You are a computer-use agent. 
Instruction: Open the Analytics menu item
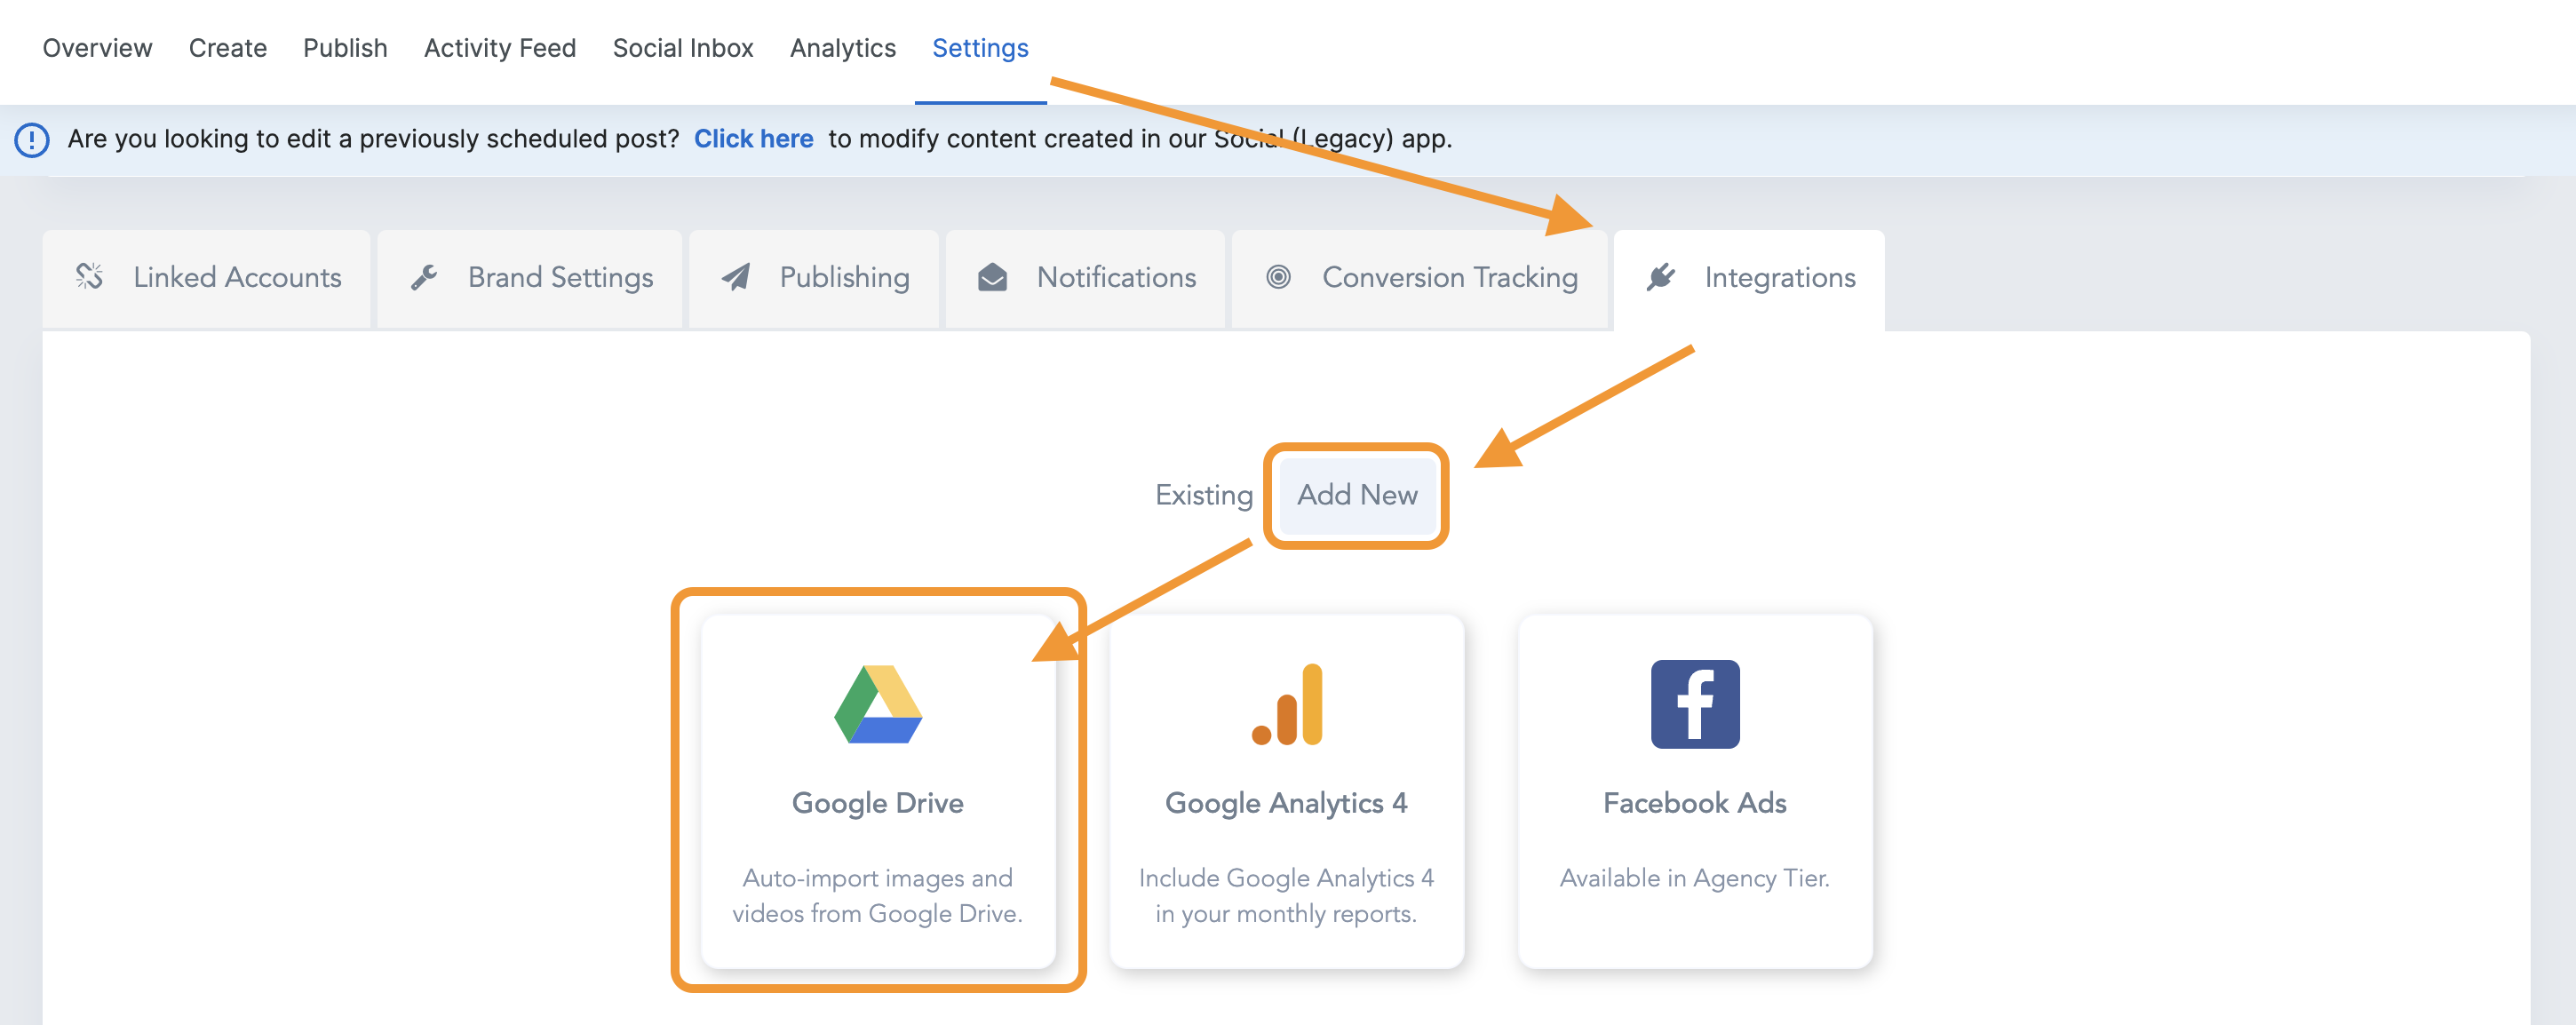point(842,48)
